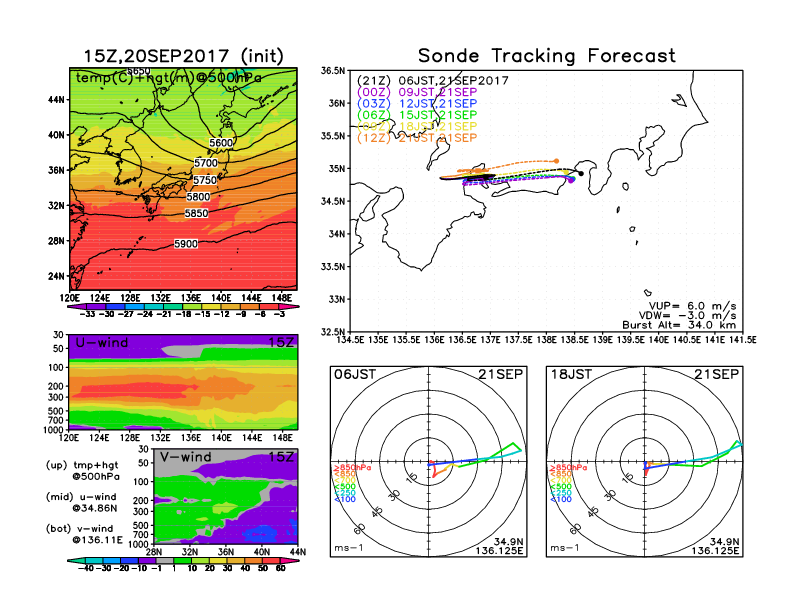Screen dimensions: 792x612
Task: Pick the gray segment between -1 and 1
Action: (165, 560)
